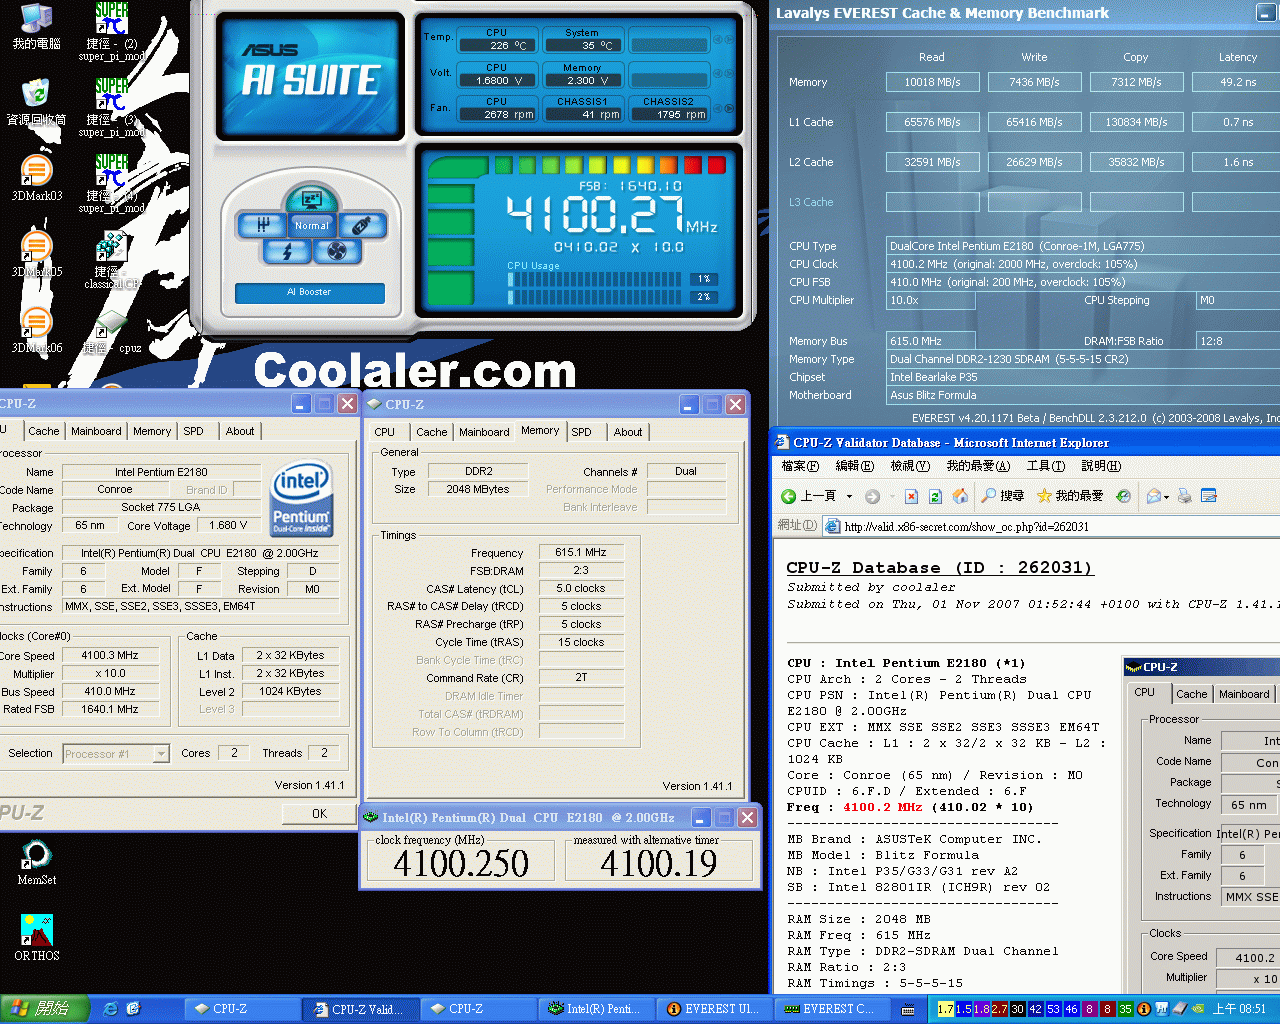Open the 說明(H) Help menu in IE
This screenshot has height=1024, width=1280.
(x=1101, y=466)
